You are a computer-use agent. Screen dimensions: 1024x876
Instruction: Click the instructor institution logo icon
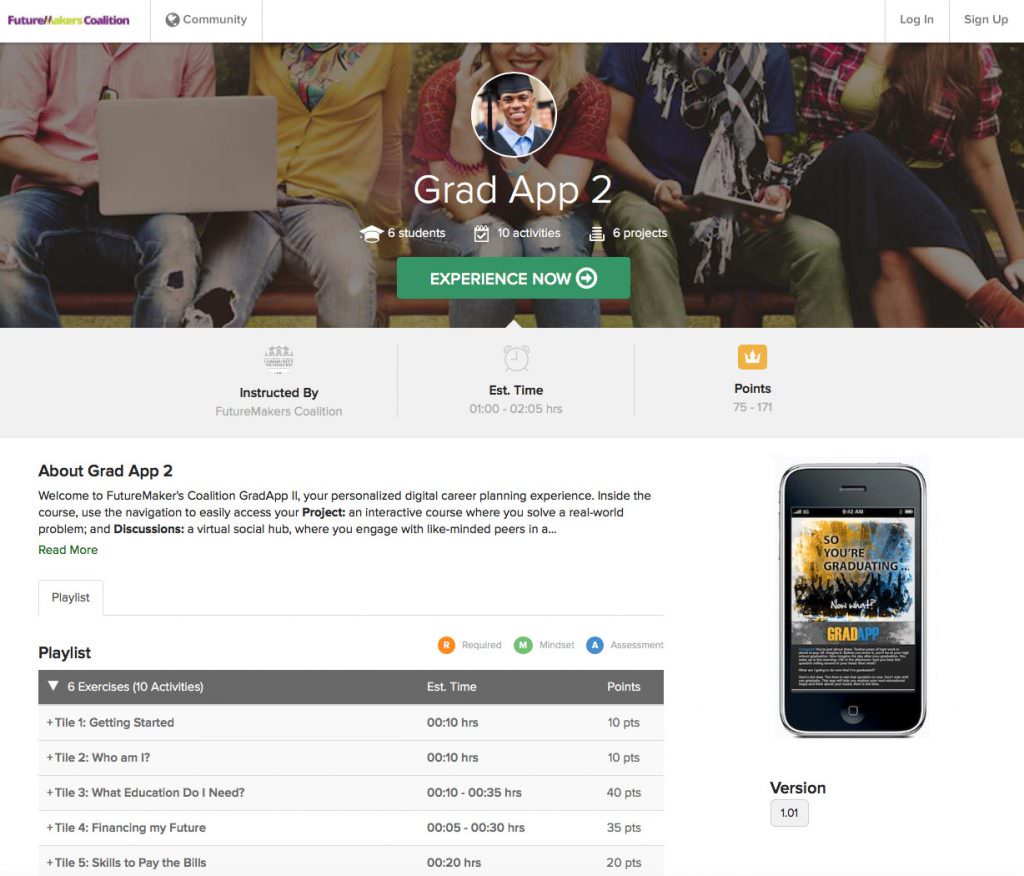click(x=279, y=359)
